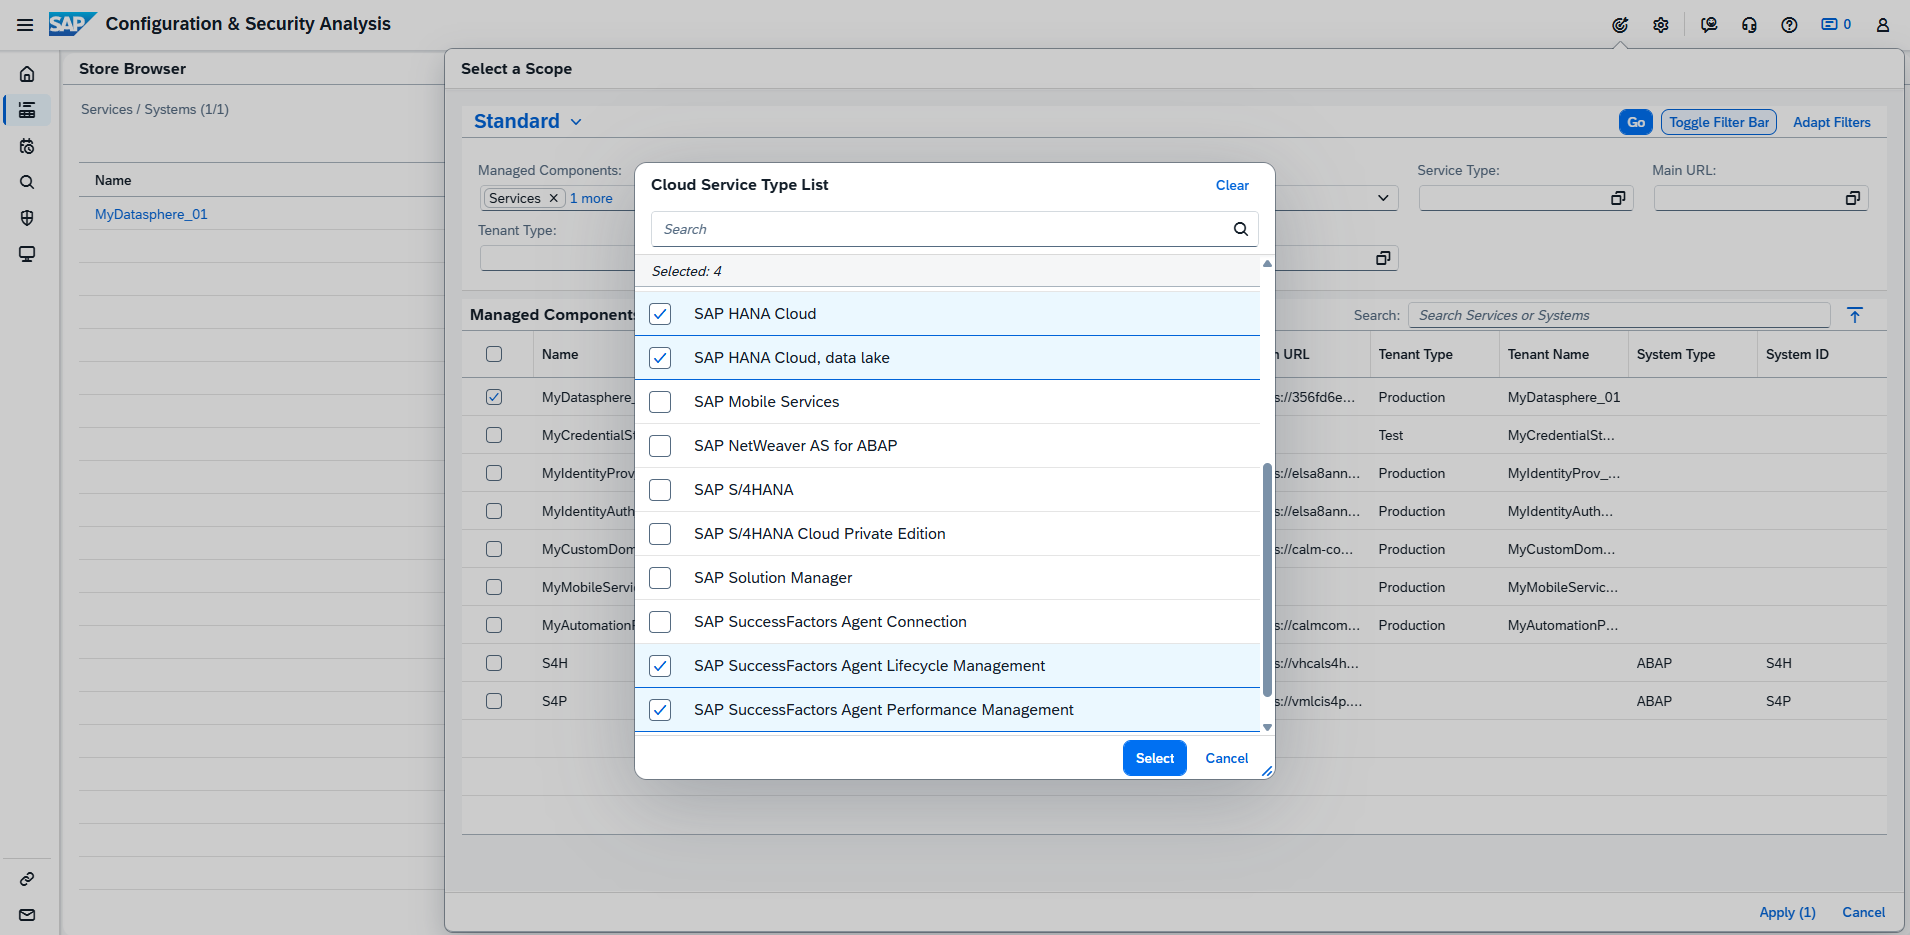Uncheck SAP HANA Cloud checkbox
This screenshot has height=935, width=1910.
click(660, 314)
